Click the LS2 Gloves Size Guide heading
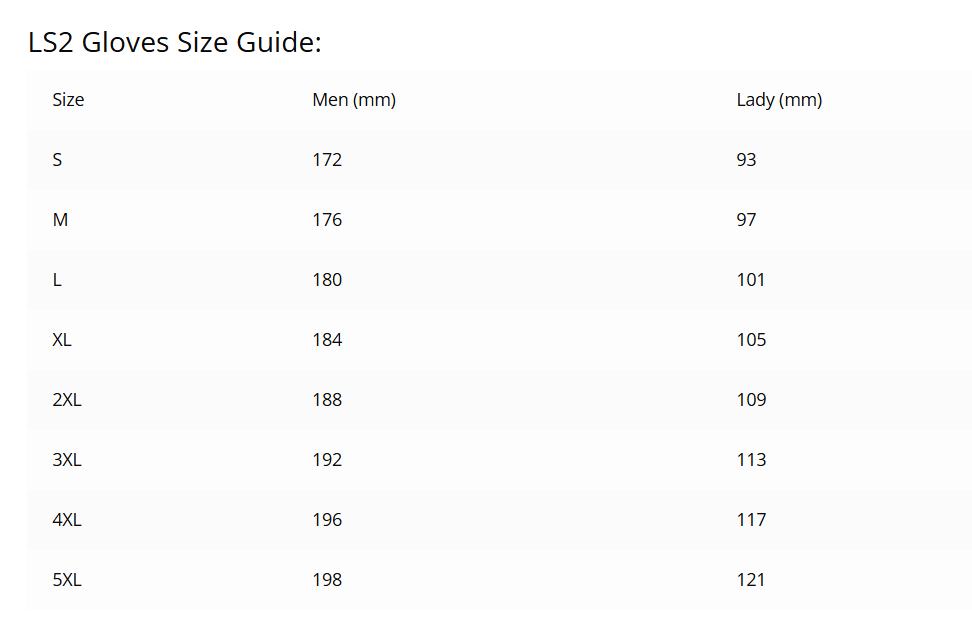The image size is (972, 618). pyautogui.click(x=175, y=43)
